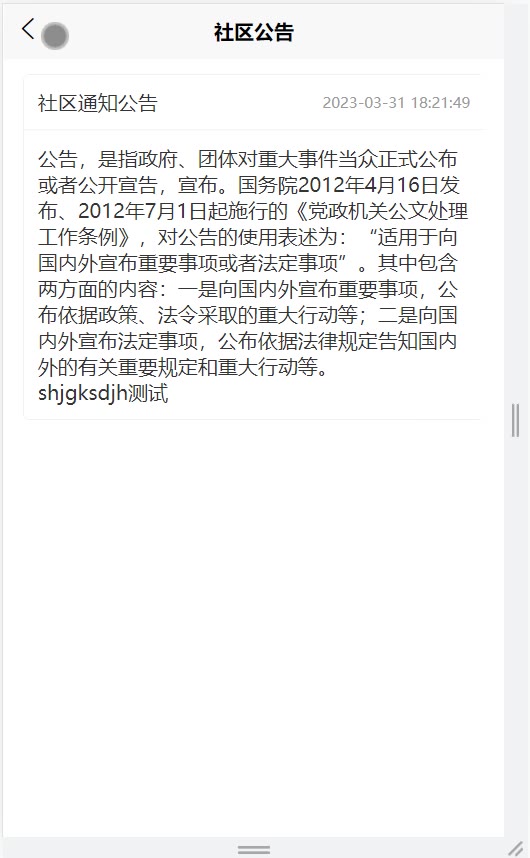The width and height of the screenshot is (530, 858).
Task: Go back using the header arrow
Action: coord(28,28)
